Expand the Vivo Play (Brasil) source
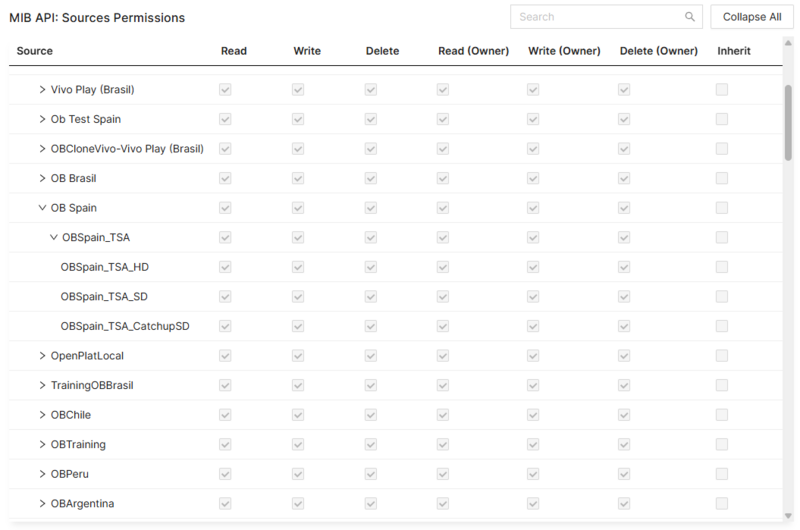 coord(42,90)
